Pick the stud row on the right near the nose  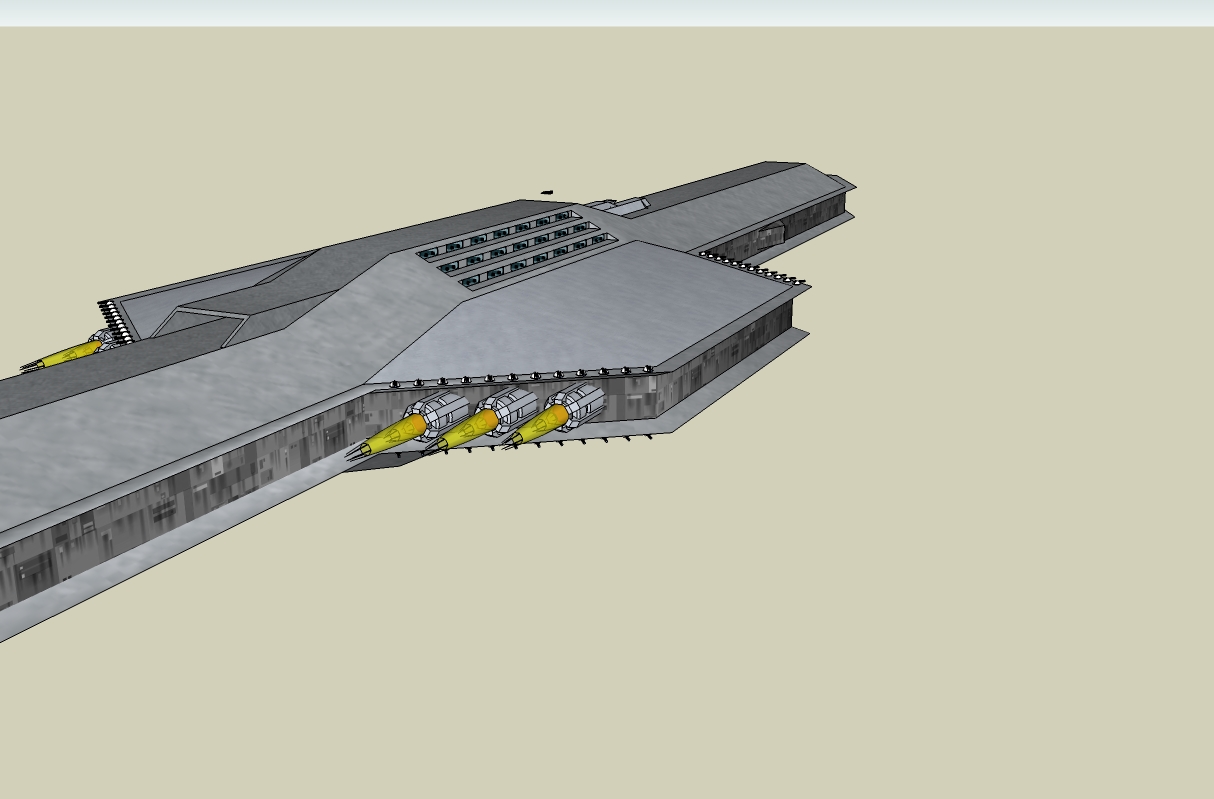[750, 265]
